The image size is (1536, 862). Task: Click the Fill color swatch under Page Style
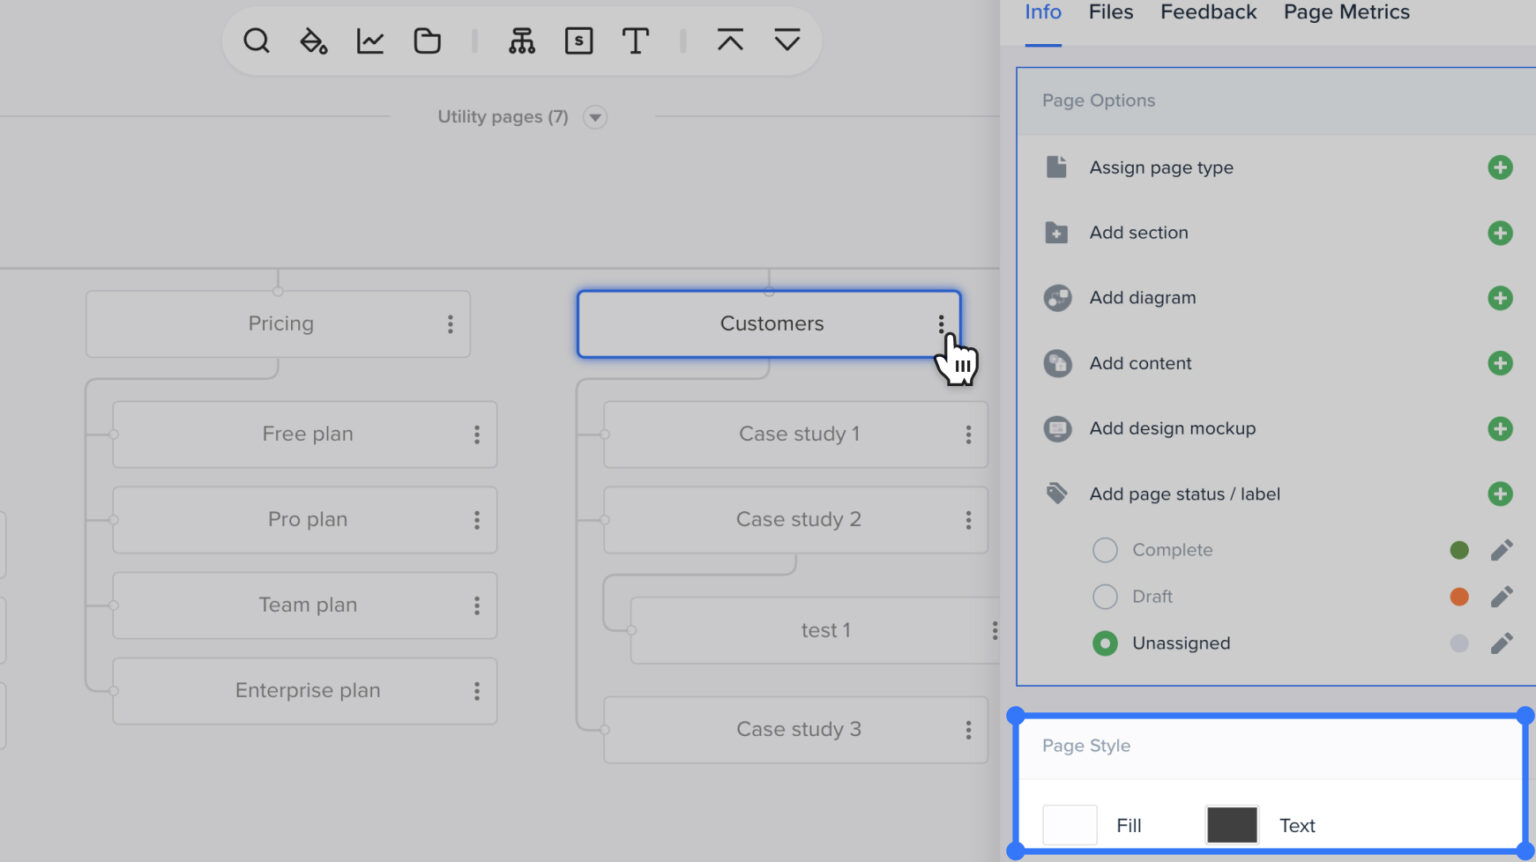pos(1069,824)
